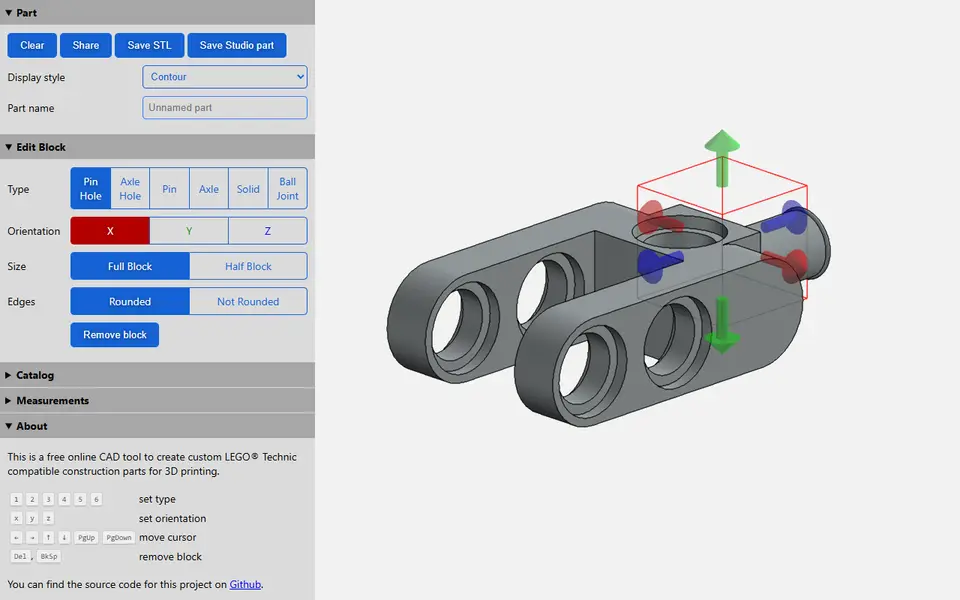Save the part as STL

(149, 45)
